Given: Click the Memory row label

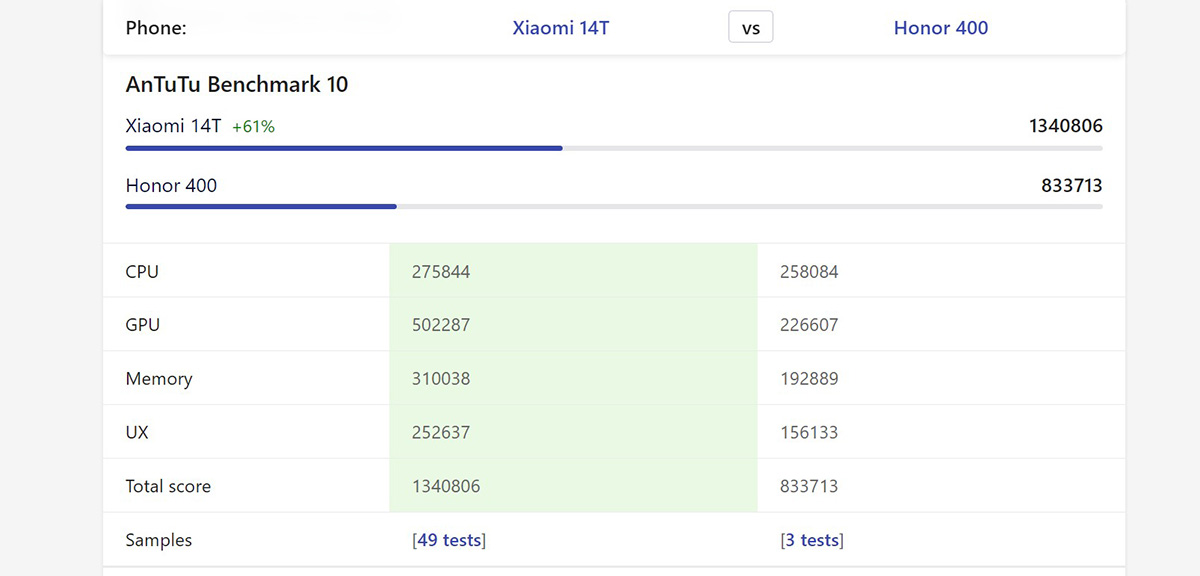Looking at the screenshot, I should [159, 379].
